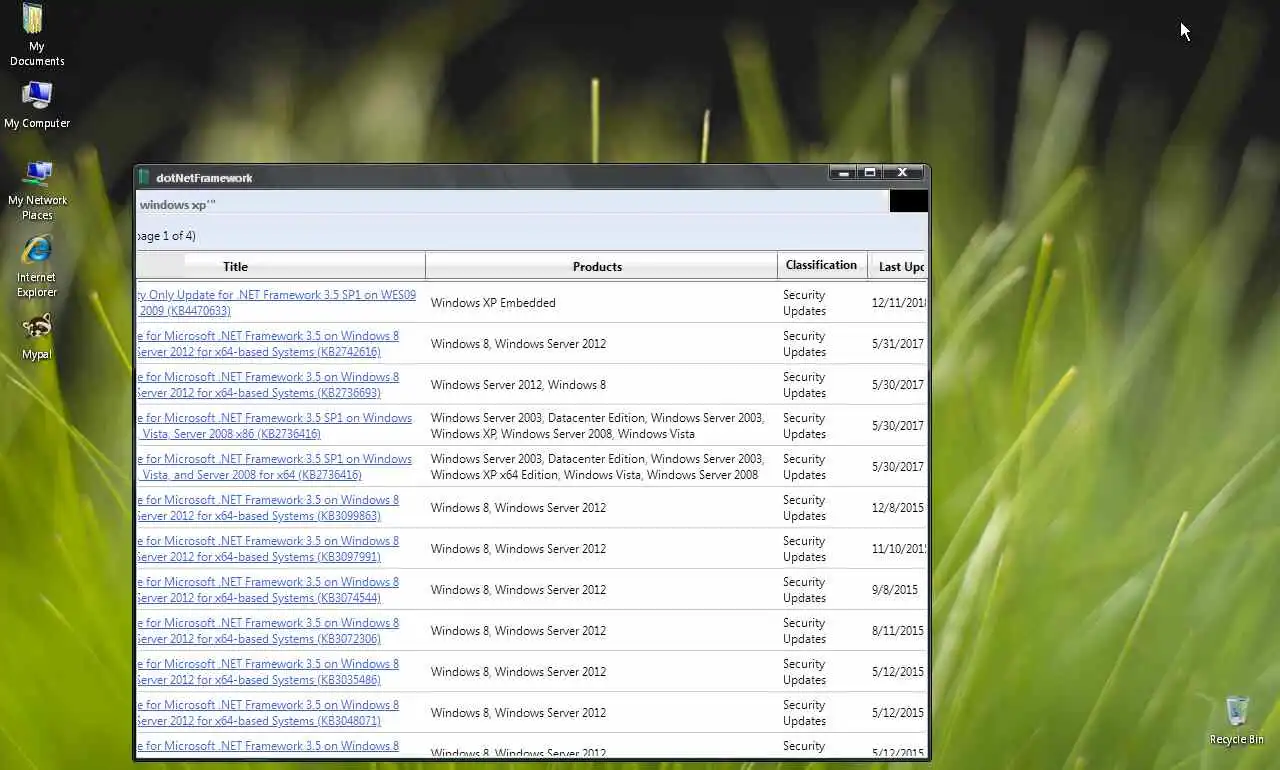Maximize the dotNetFramework window
Screen dimensions: 1280x770
coord(870,173)
